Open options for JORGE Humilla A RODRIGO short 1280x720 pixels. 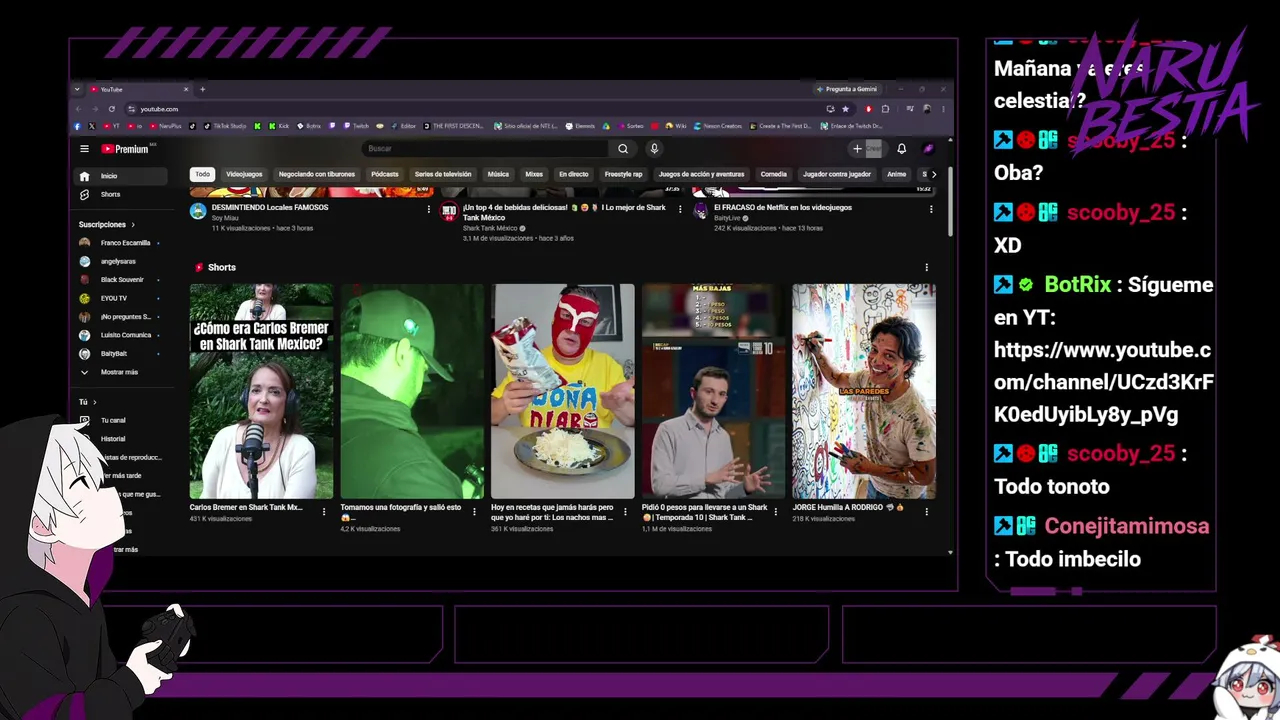[926, 511]
